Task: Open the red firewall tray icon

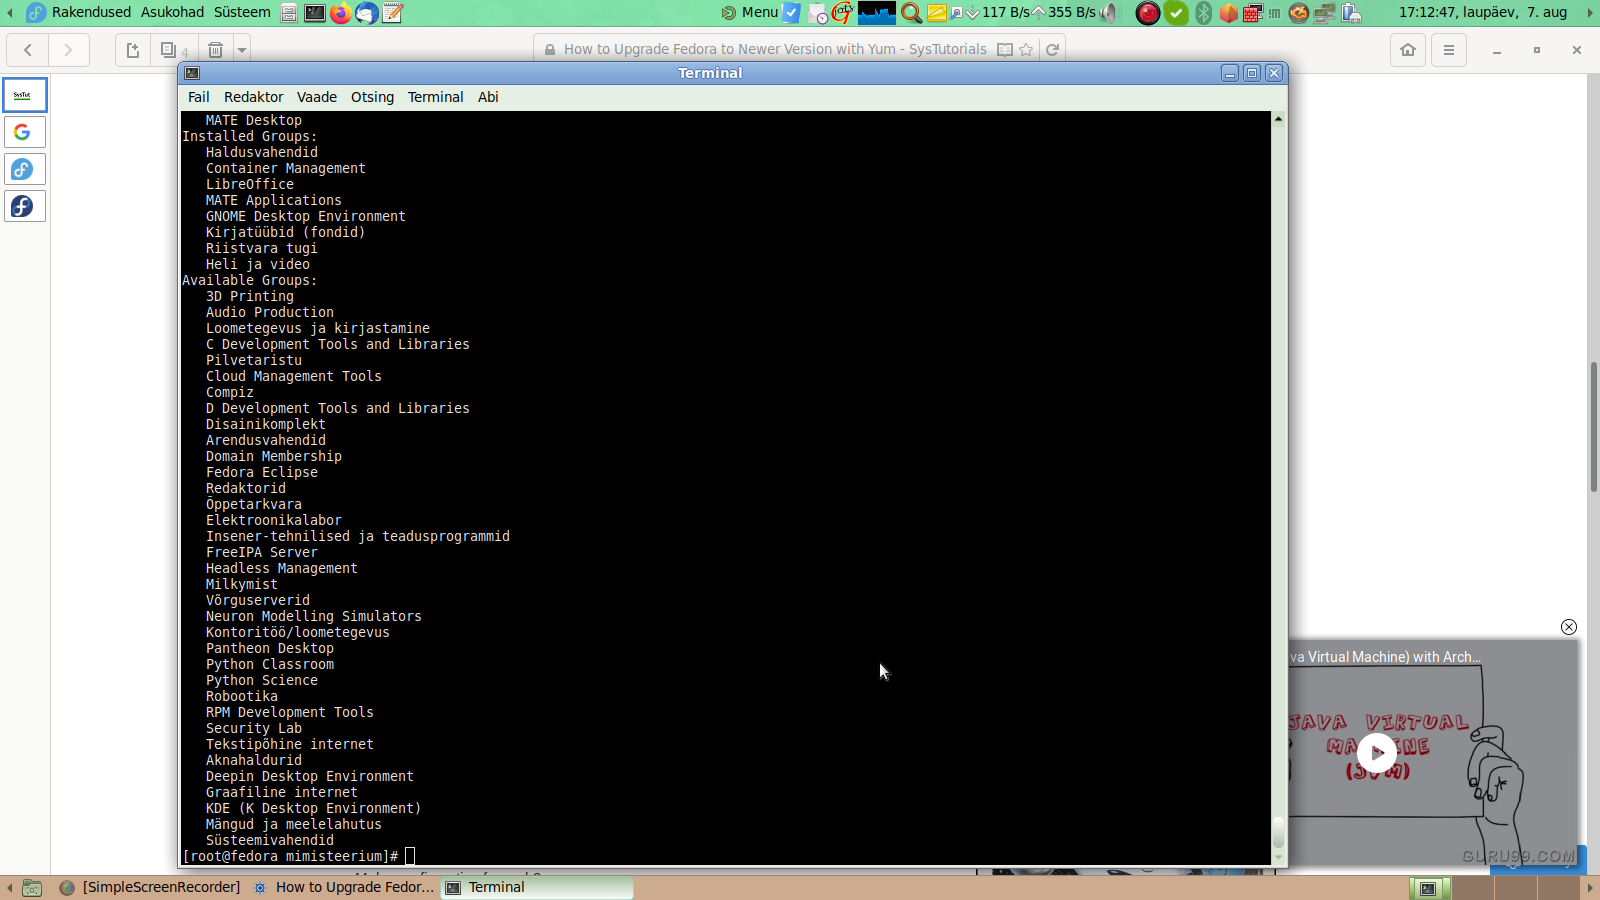Action: [1253, 13]
